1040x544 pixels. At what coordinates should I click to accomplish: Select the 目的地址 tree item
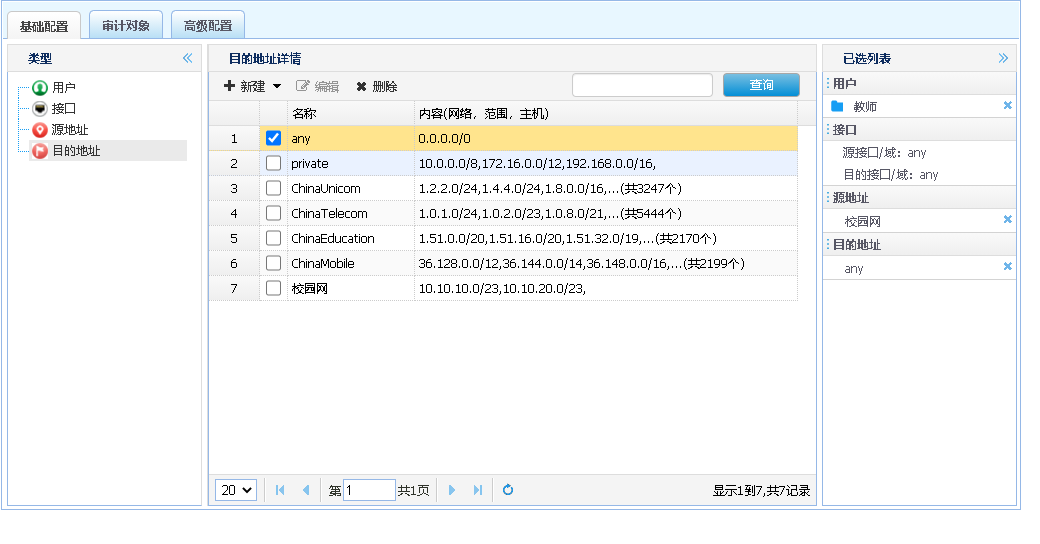[76, 151]
